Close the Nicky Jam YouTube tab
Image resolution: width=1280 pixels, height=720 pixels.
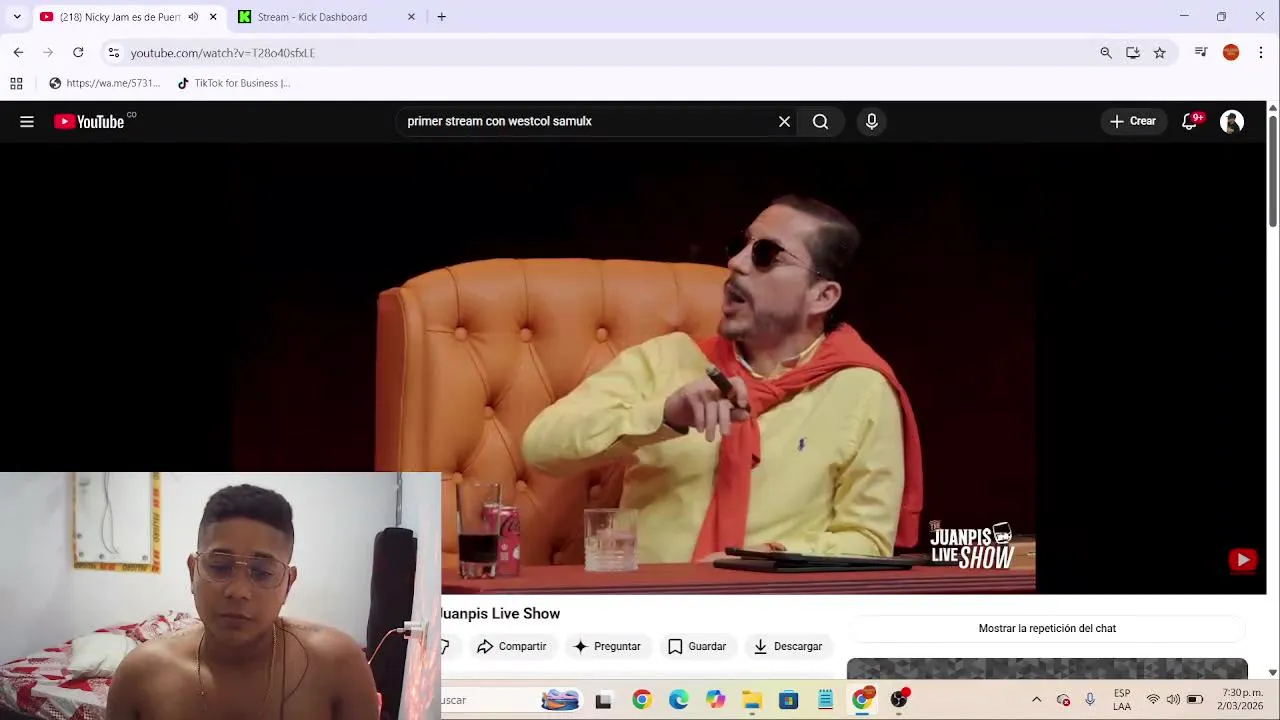pos(213,17)
